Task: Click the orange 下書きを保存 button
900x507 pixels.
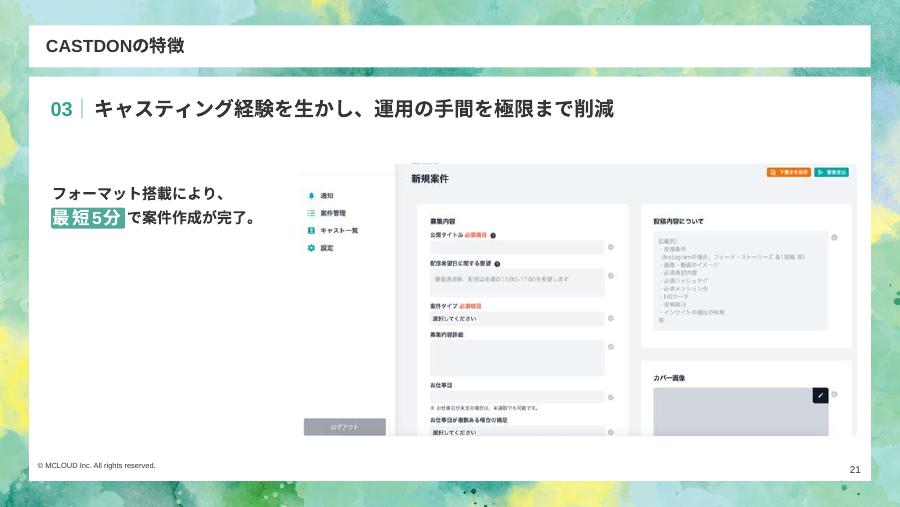Action: tap(789, 172)
